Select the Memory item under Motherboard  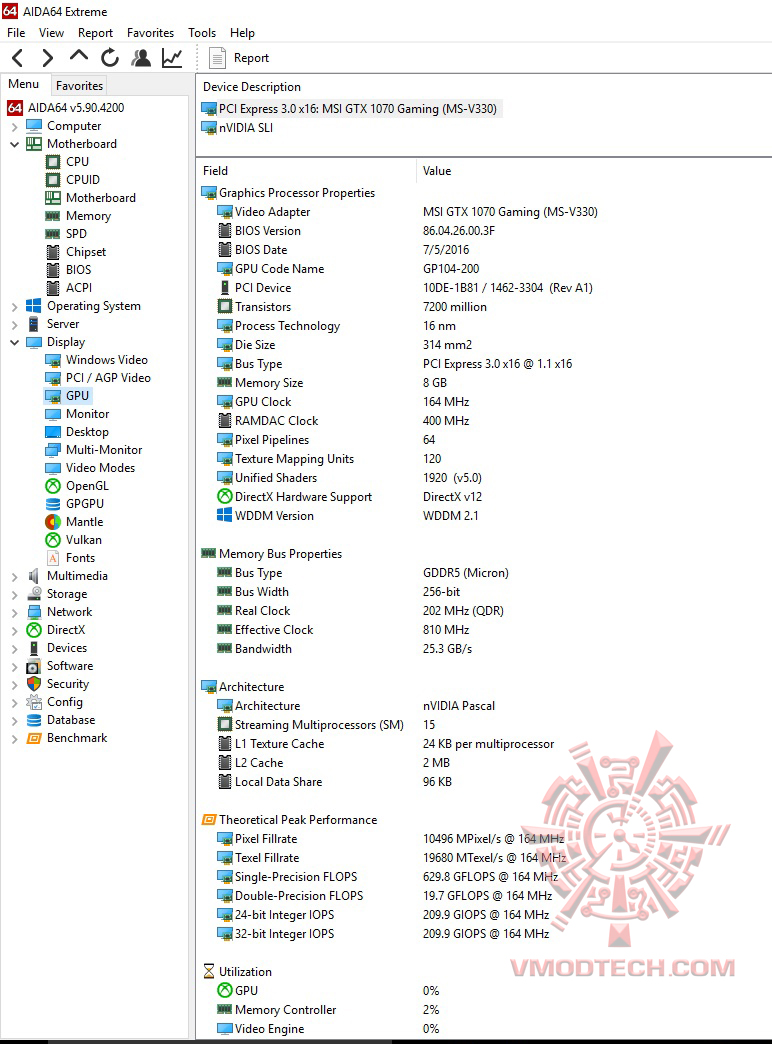[78, 216]
